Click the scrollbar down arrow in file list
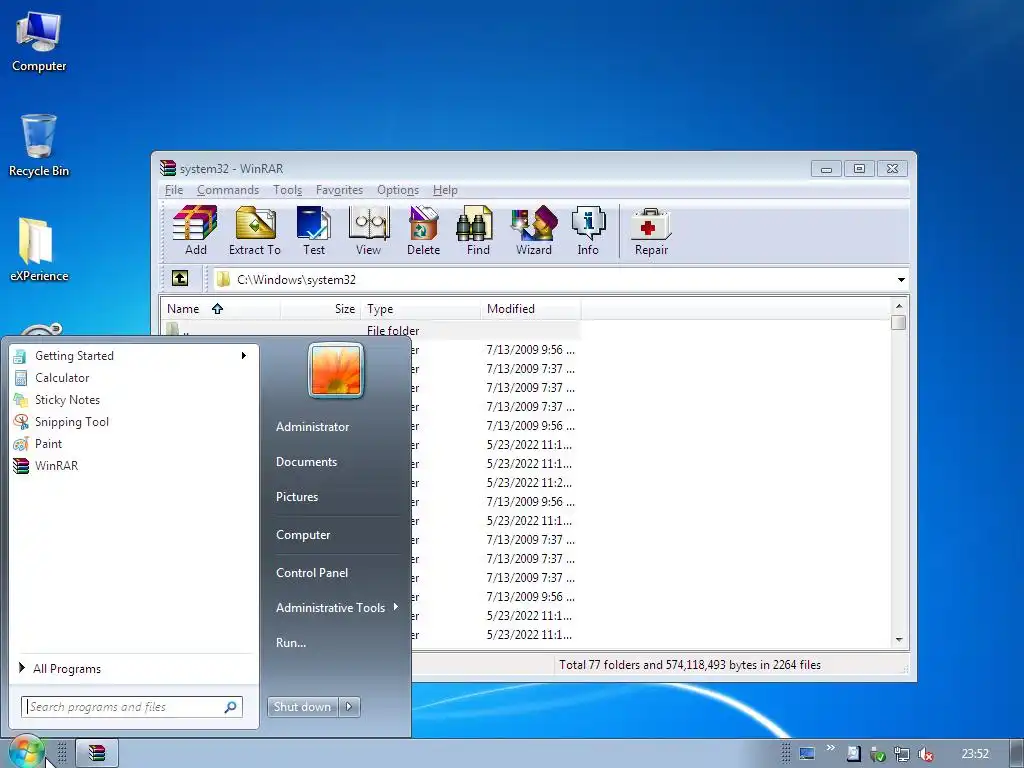 (899, 640)
